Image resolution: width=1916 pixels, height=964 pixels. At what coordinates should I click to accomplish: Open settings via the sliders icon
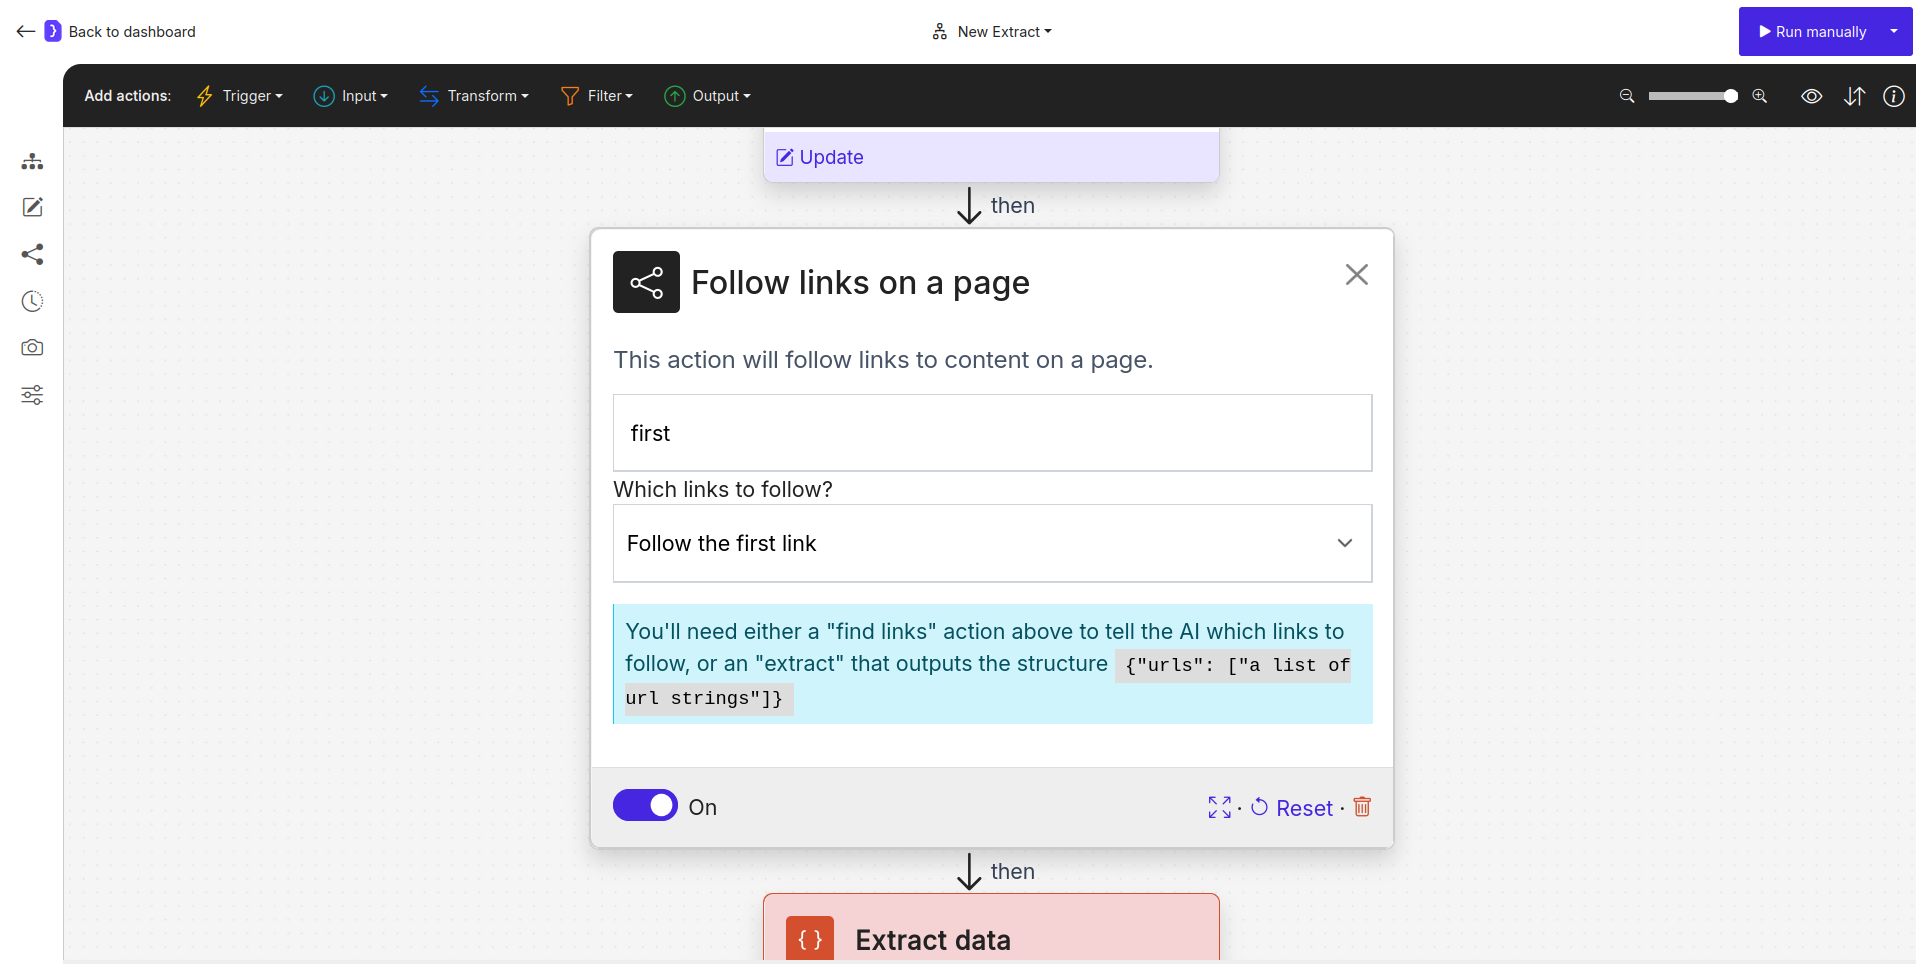[x=32, y=394]
